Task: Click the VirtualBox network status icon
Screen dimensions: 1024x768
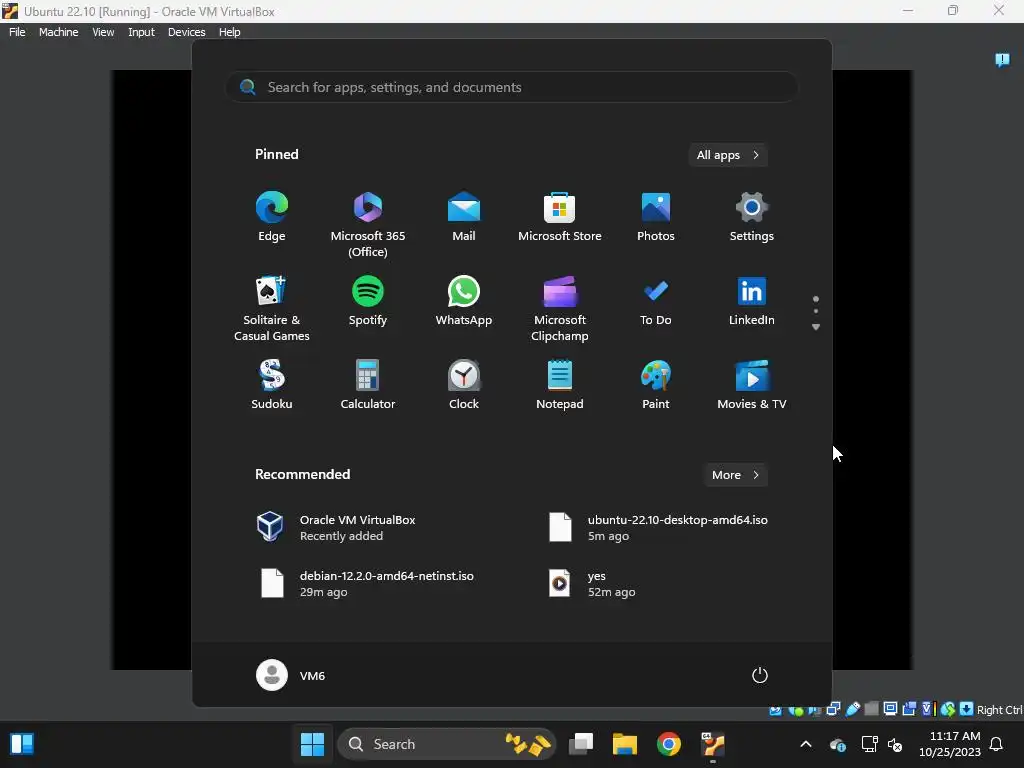Action: [833, 709]
